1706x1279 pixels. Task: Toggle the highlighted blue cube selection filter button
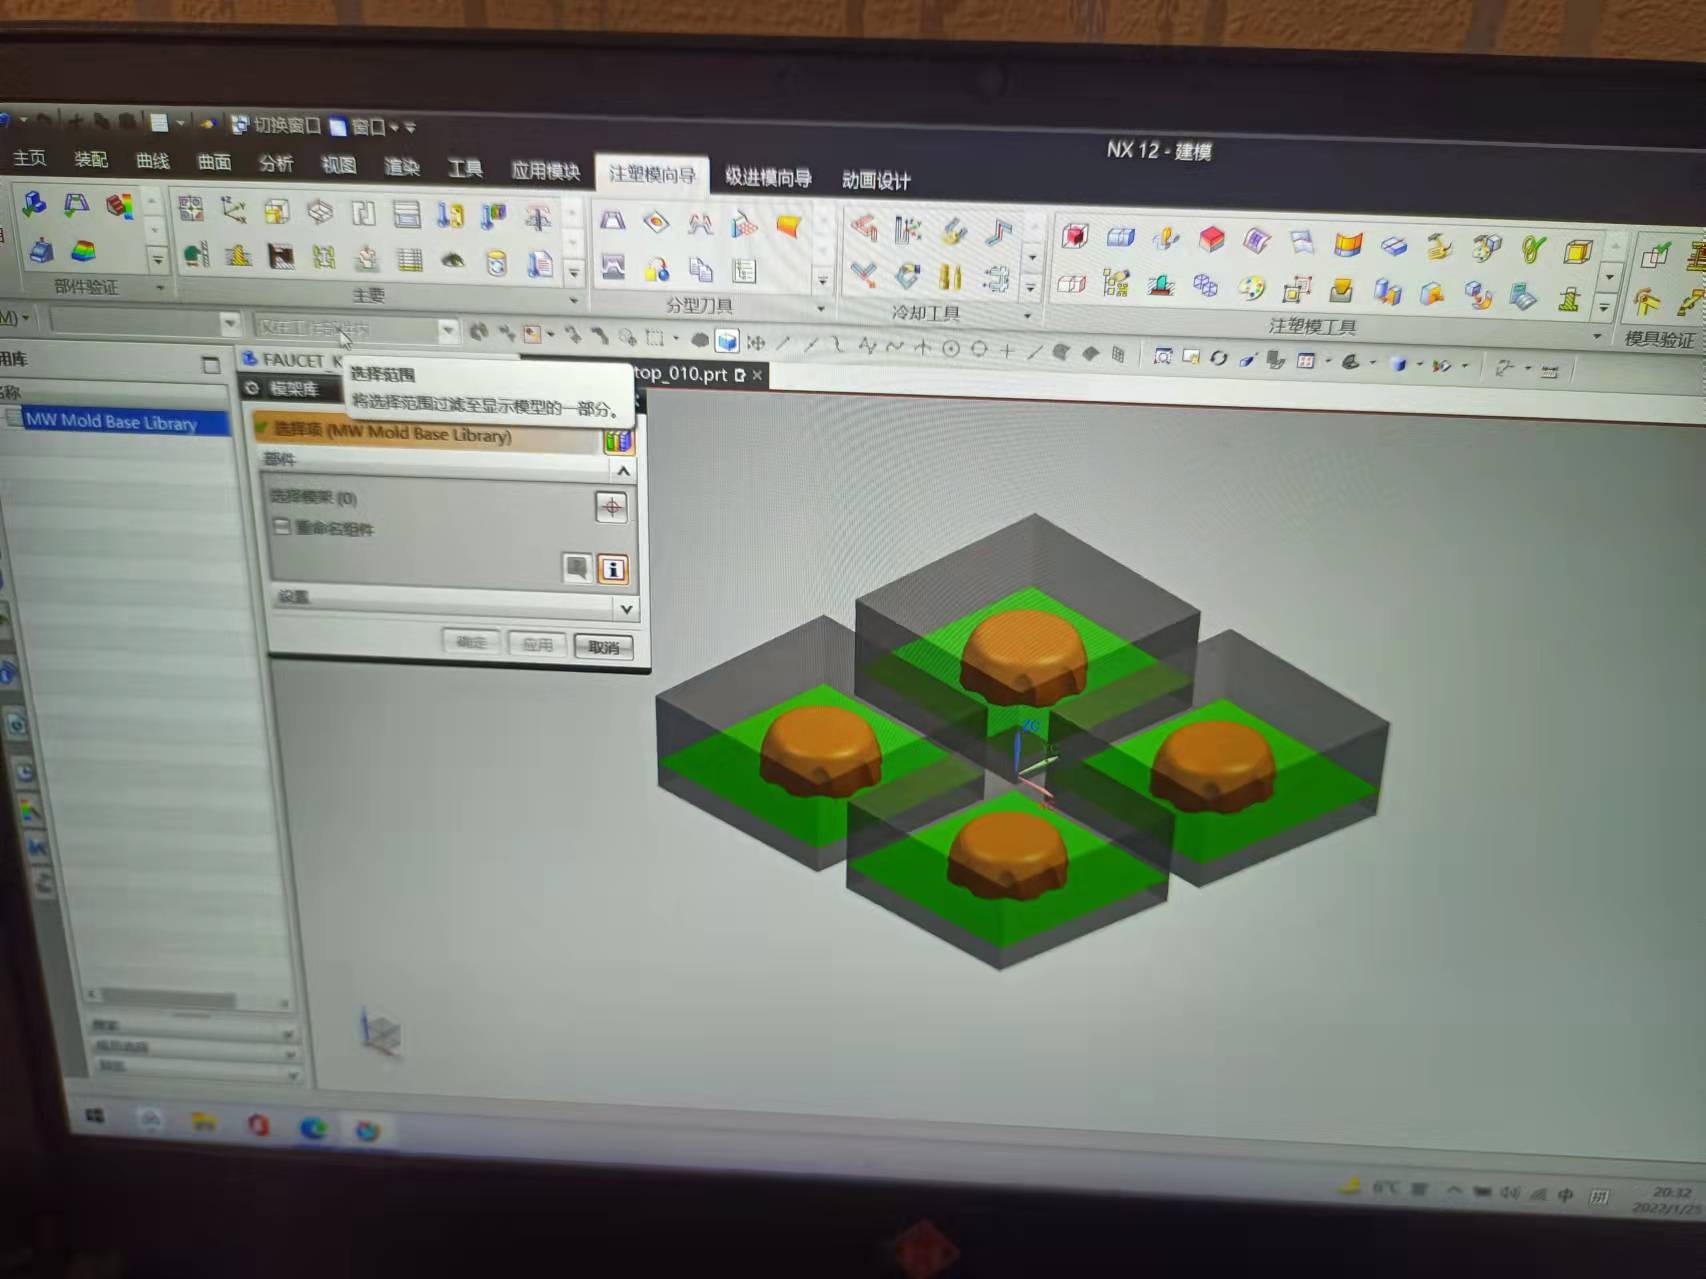click(727, 342)
